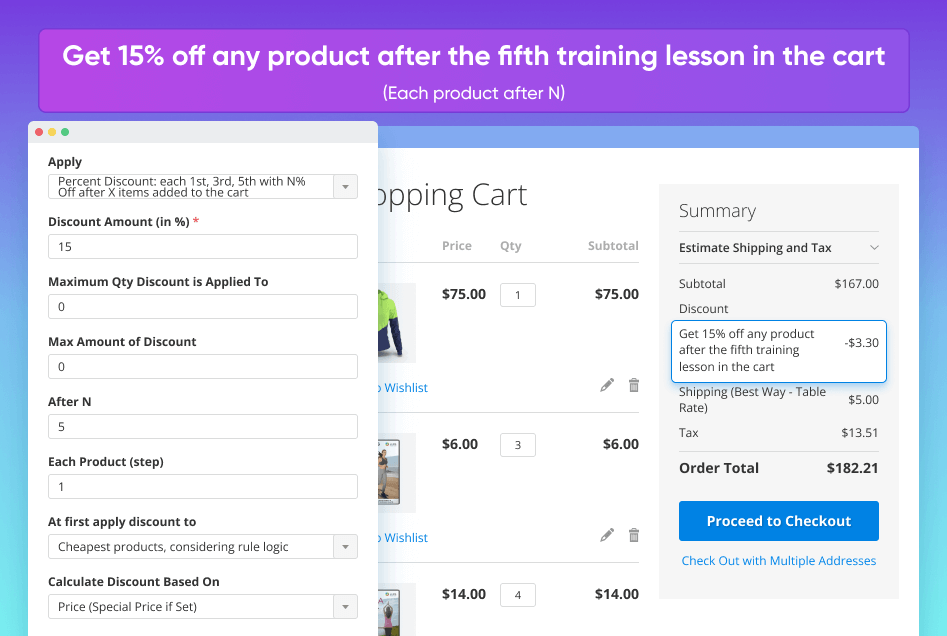This screenshot has width=947, height=636.
Task: Click the After N input field
Action: (202, 427)
